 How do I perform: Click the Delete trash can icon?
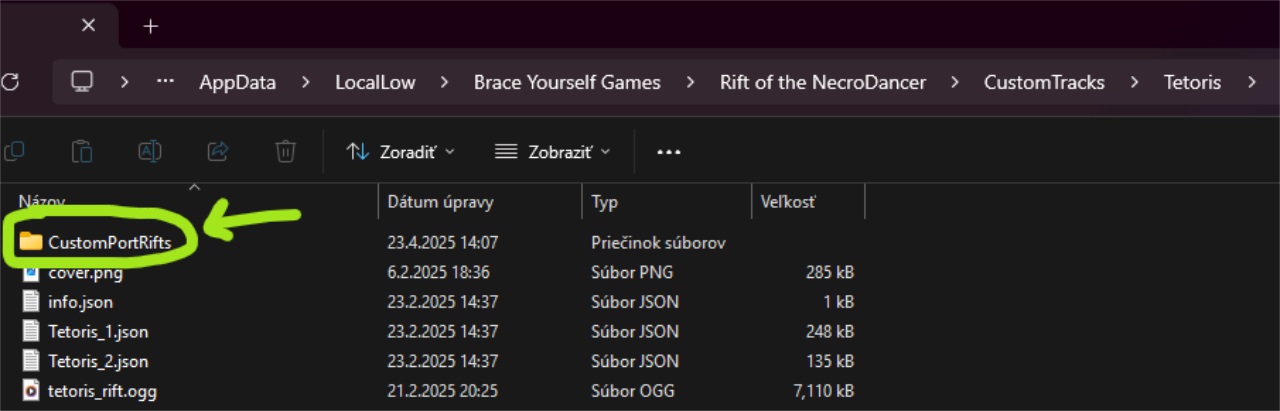coord(285,151)
